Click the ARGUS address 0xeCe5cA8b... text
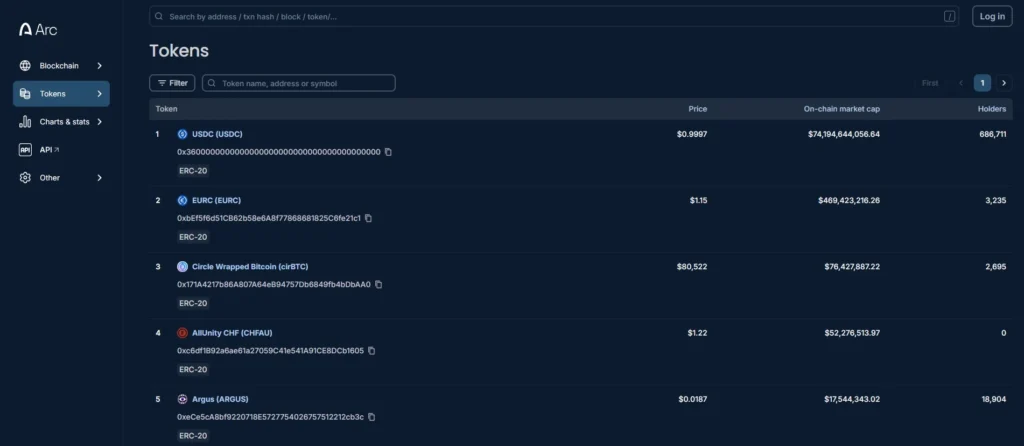1024x446 pixels. point(270,417)
